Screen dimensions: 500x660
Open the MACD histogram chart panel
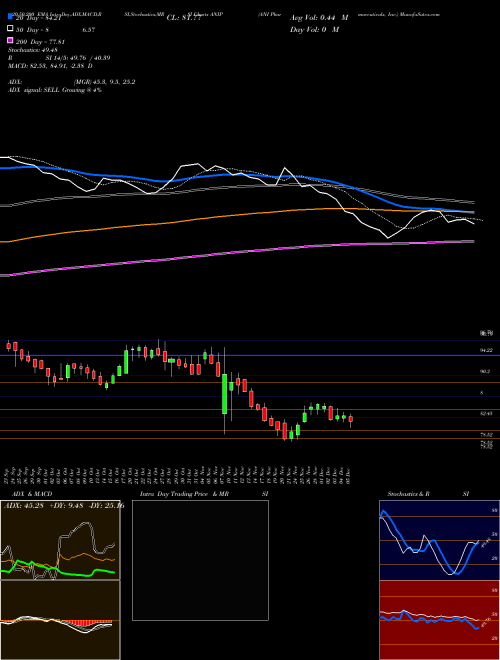coord(60,620)
